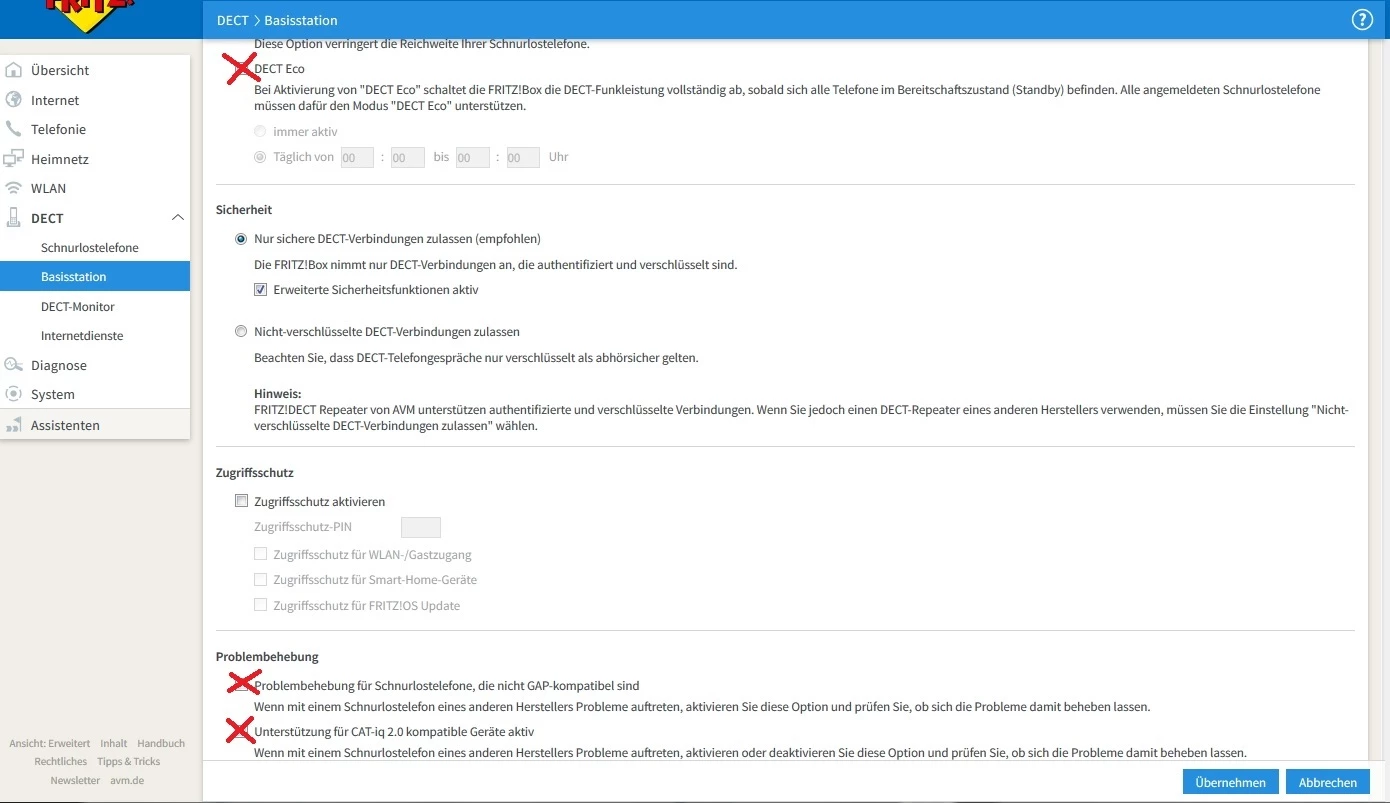Open the avm.de footer link
1390x803 pixels.
127,780
